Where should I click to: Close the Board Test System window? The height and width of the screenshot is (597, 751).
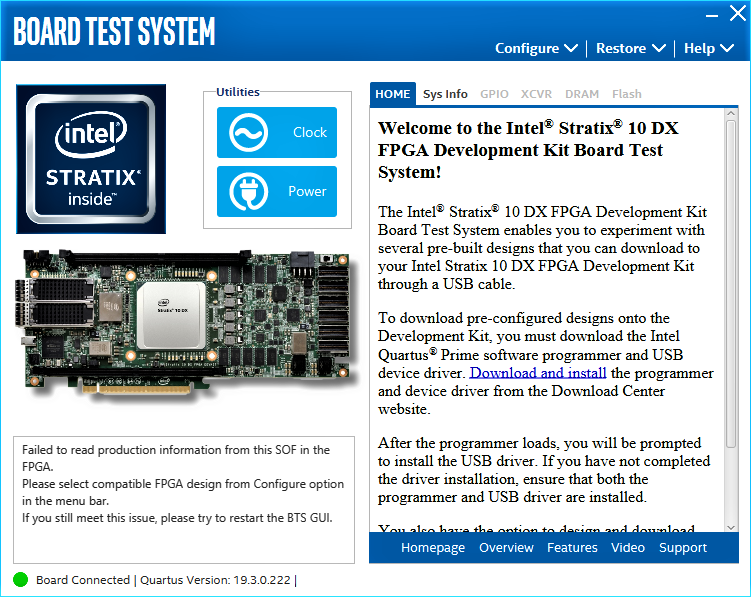click(738, 13)
